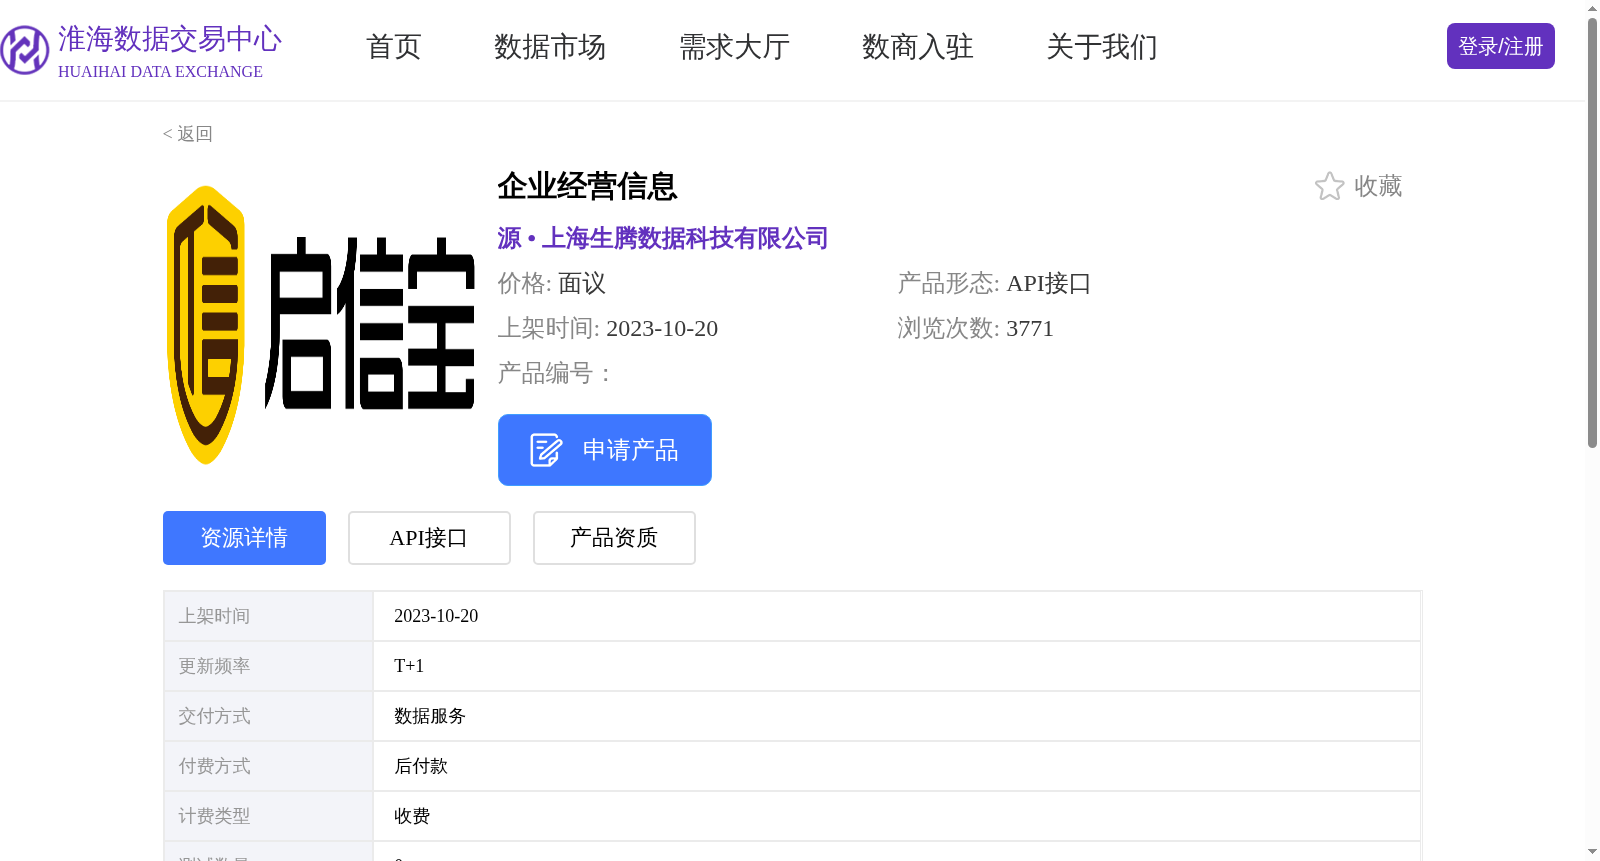
Task: Go to 首页 in navigation
Action: click(394, 47)
